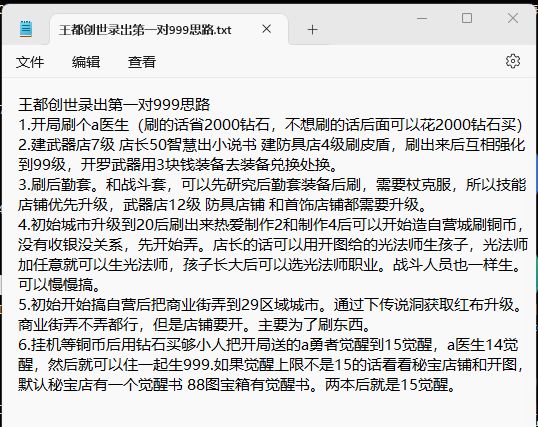Viewport: 538px width, 427px height.
Task: Place cursor in line starting 4.初始城市升级到20
Action: point(271,225)
